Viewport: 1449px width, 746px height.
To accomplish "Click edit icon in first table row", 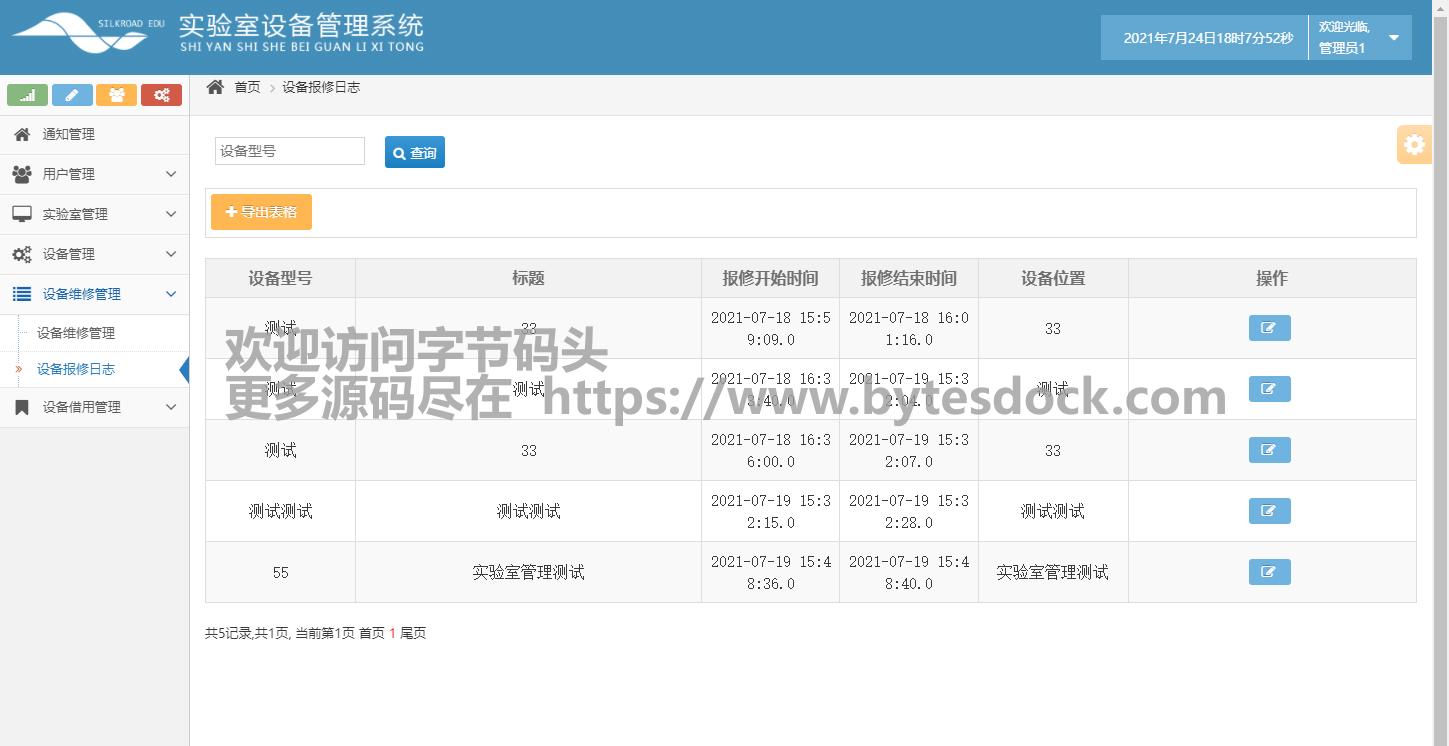I will (x=1269, y=328).
